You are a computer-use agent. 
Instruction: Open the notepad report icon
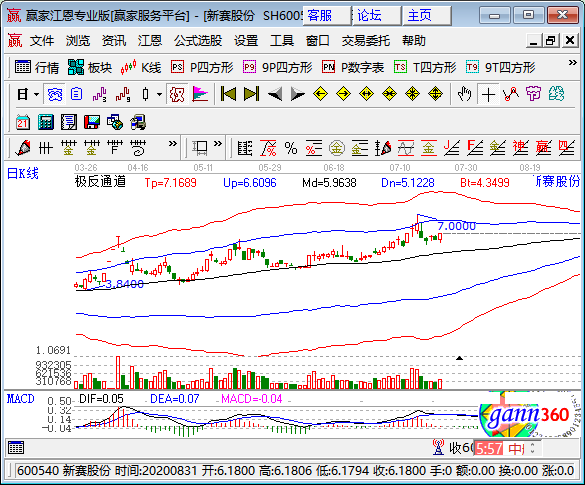69,122
